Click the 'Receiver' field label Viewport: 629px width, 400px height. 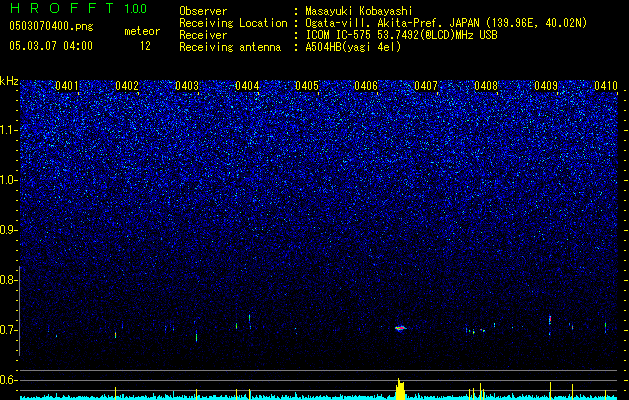point(203,35)
